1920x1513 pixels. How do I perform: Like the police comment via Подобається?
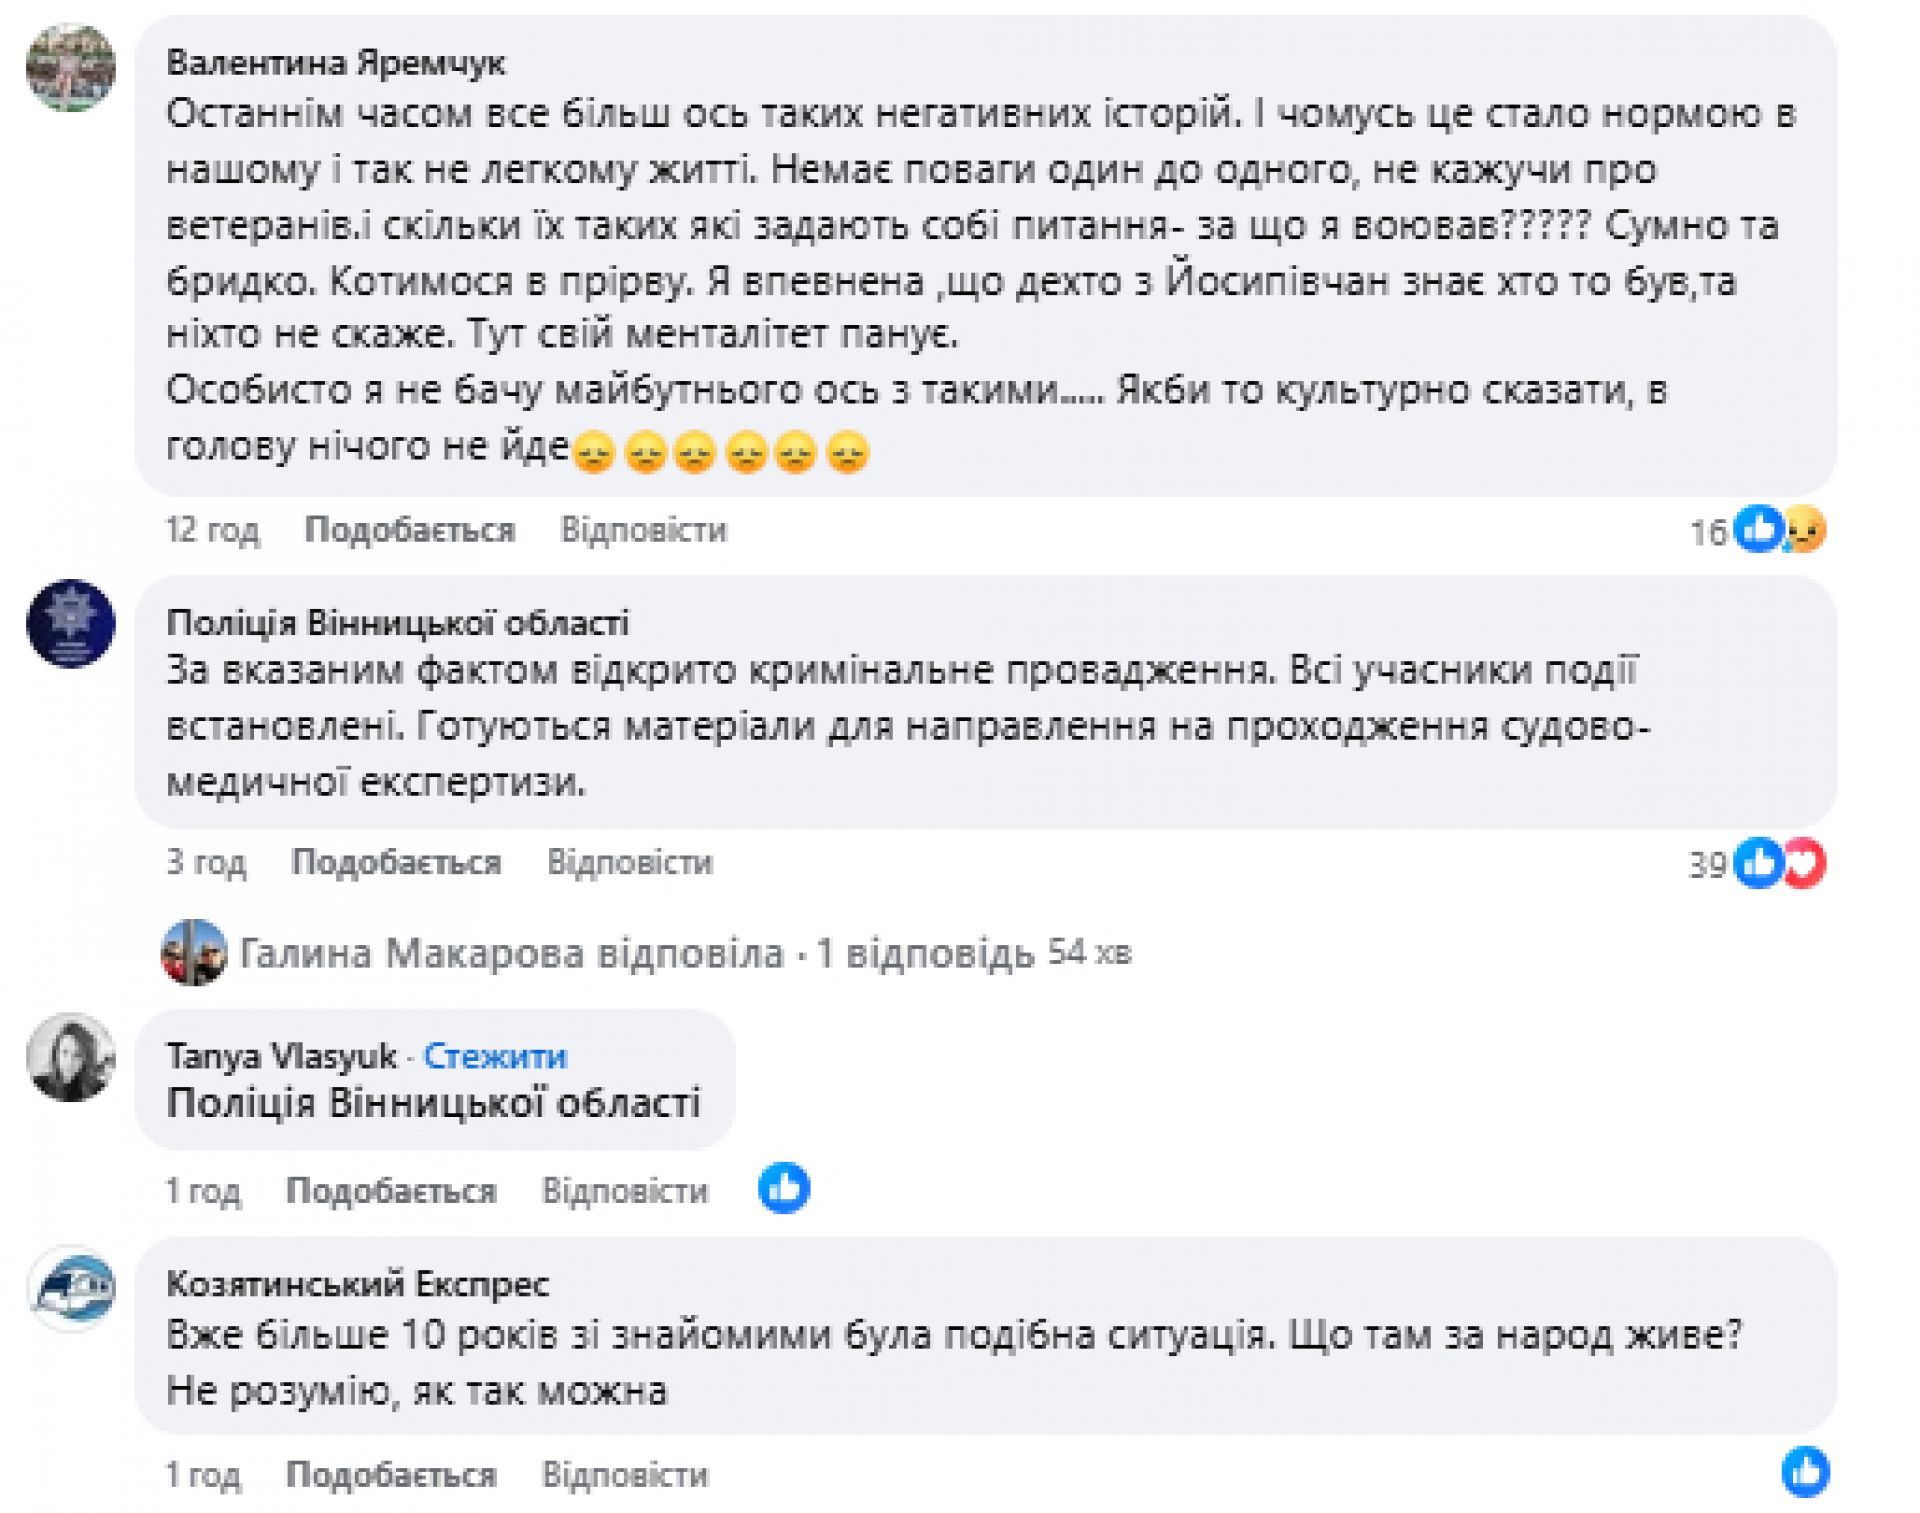click(396, 863)
